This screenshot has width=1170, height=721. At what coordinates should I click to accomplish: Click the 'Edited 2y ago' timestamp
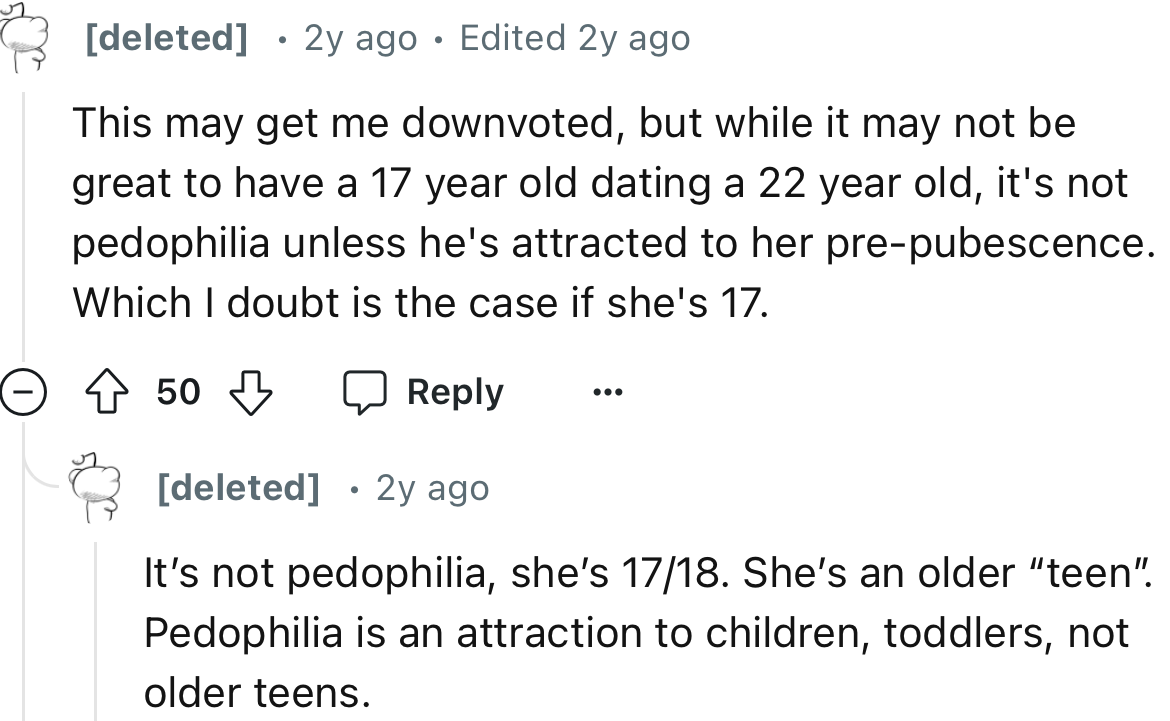(574, 37)
